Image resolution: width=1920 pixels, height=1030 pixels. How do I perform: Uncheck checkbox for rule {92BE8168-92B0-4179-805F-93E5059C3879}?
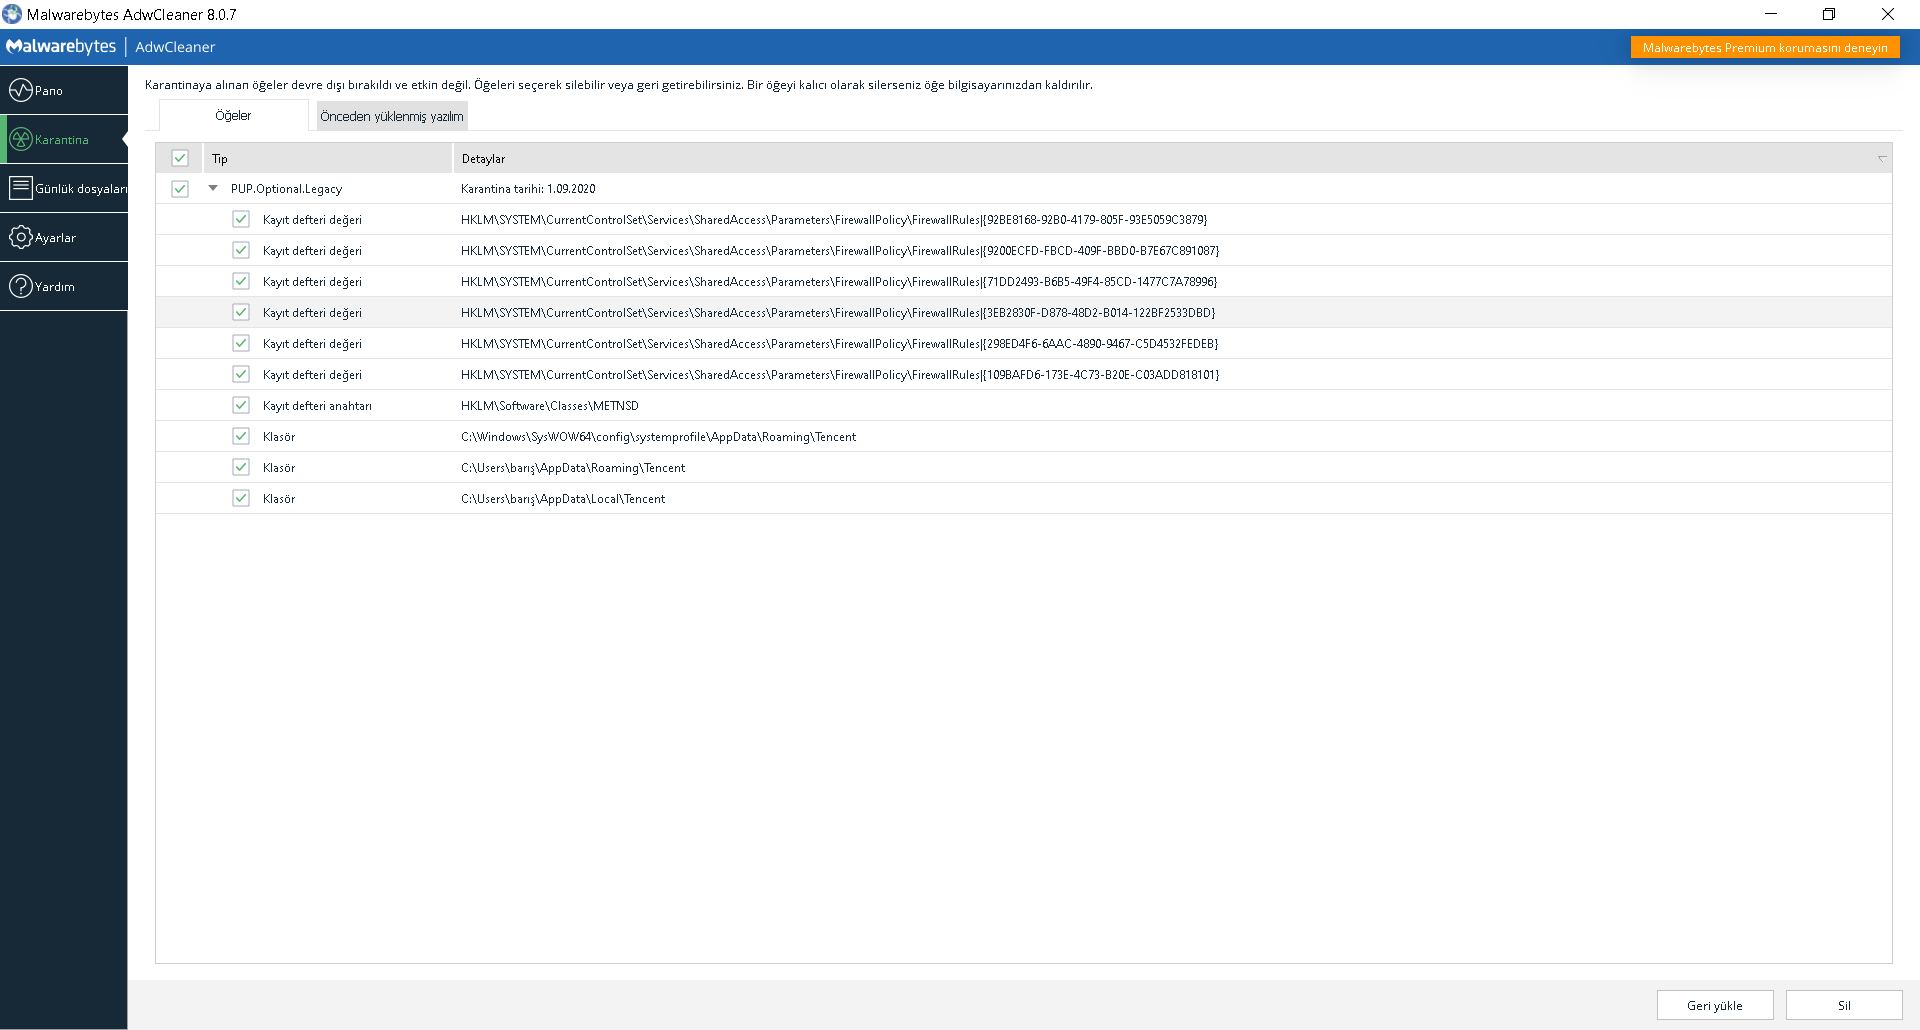point(241,219)
